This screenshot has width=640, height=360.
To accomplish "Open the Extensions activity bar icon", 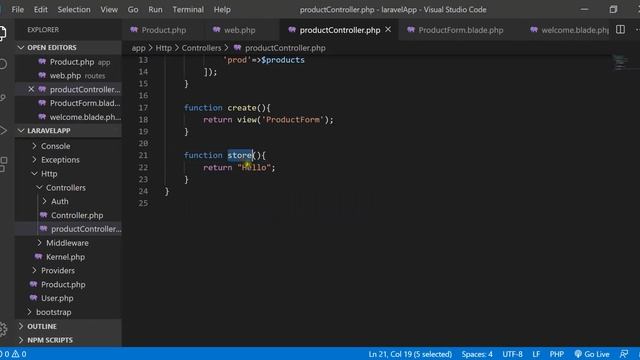I will (3, 164).
